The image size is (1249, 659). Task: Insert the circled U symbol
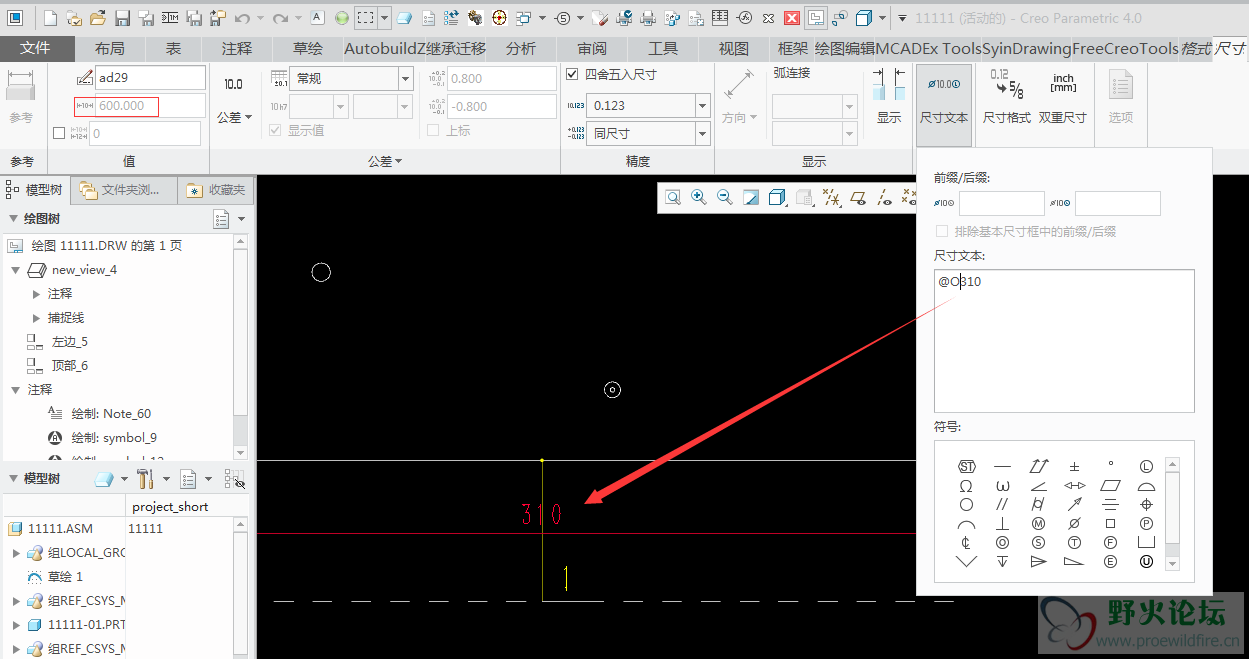coord(1146,562)
